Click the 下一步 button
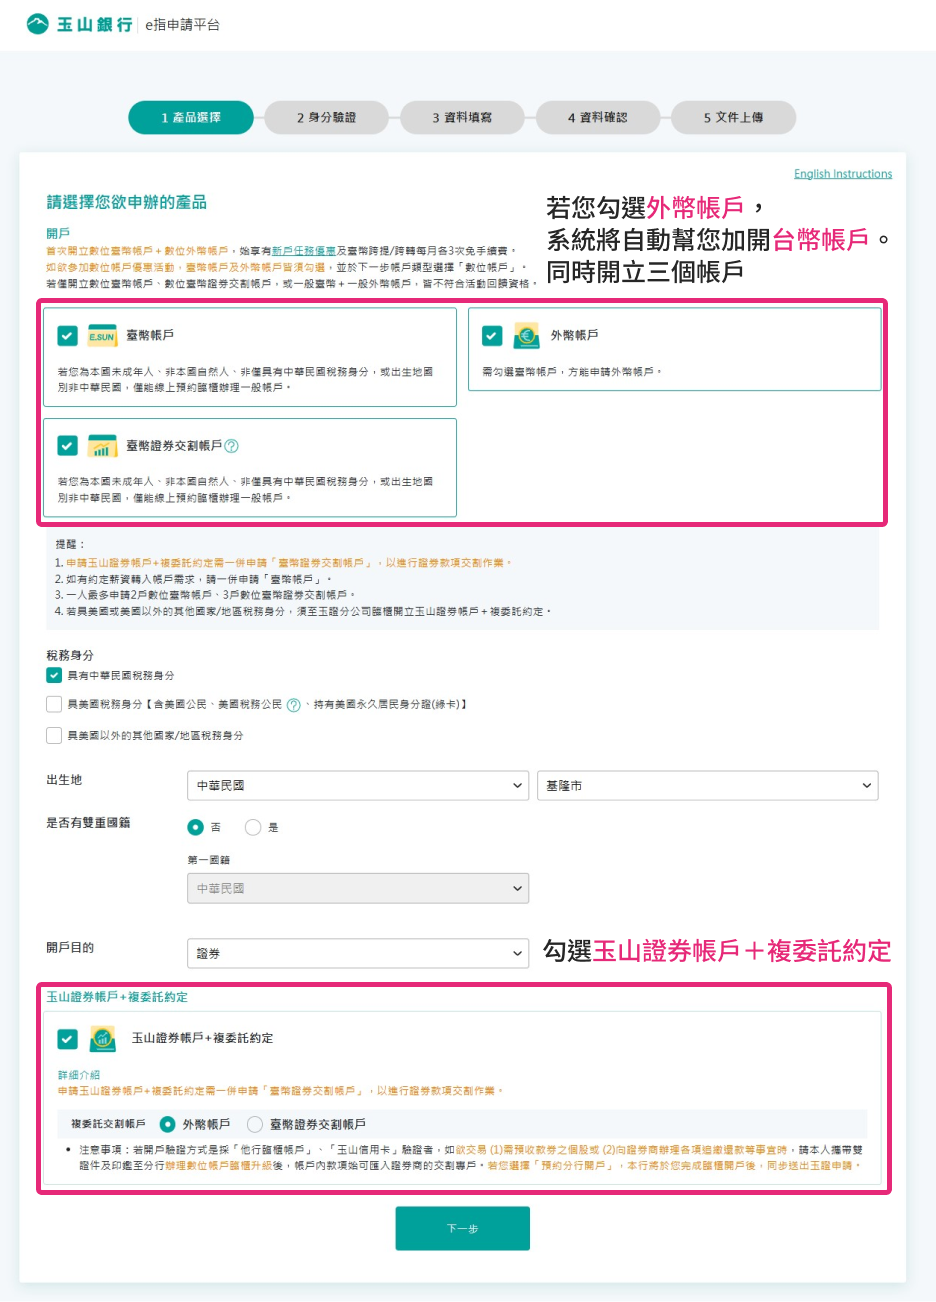This screenshot has height=1302, width=936. click(463, 1229)
